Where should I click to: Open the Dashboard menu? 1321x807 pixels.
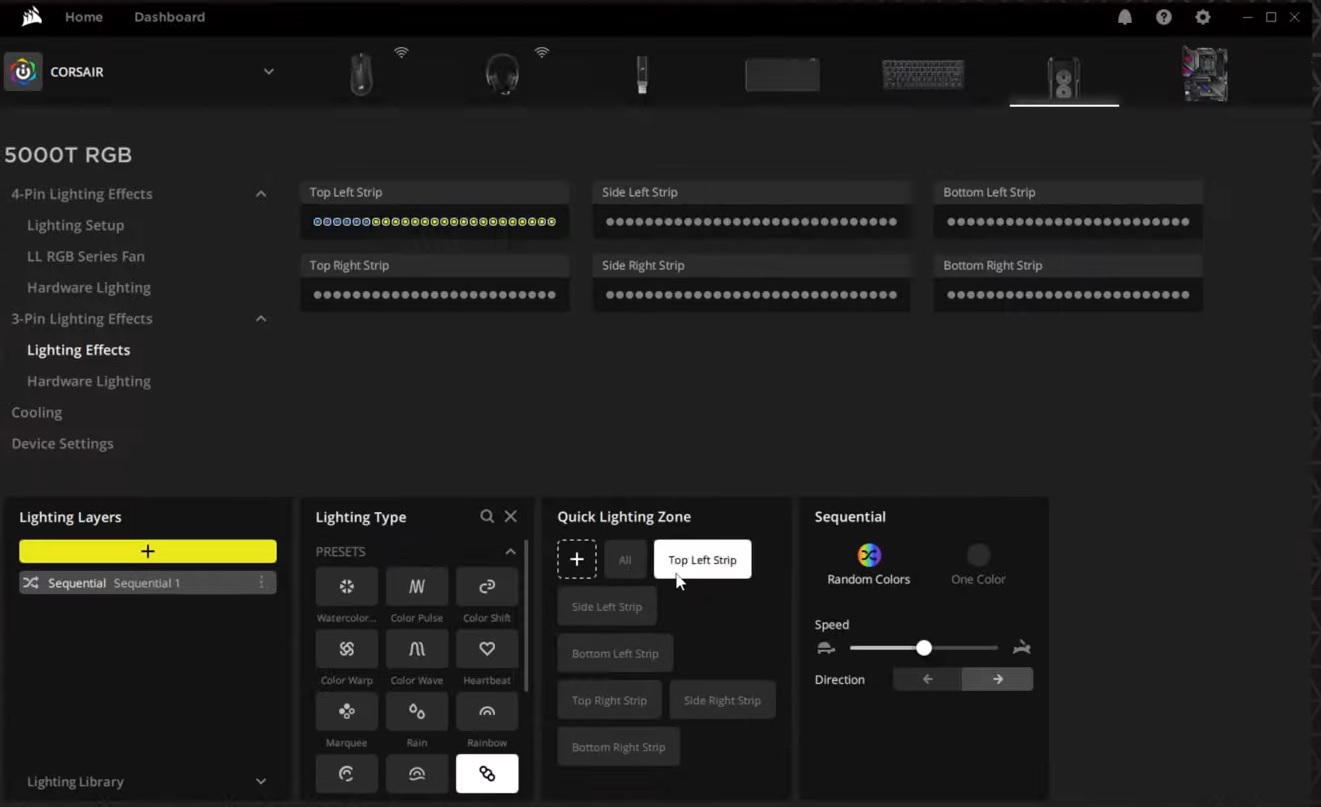169,16
